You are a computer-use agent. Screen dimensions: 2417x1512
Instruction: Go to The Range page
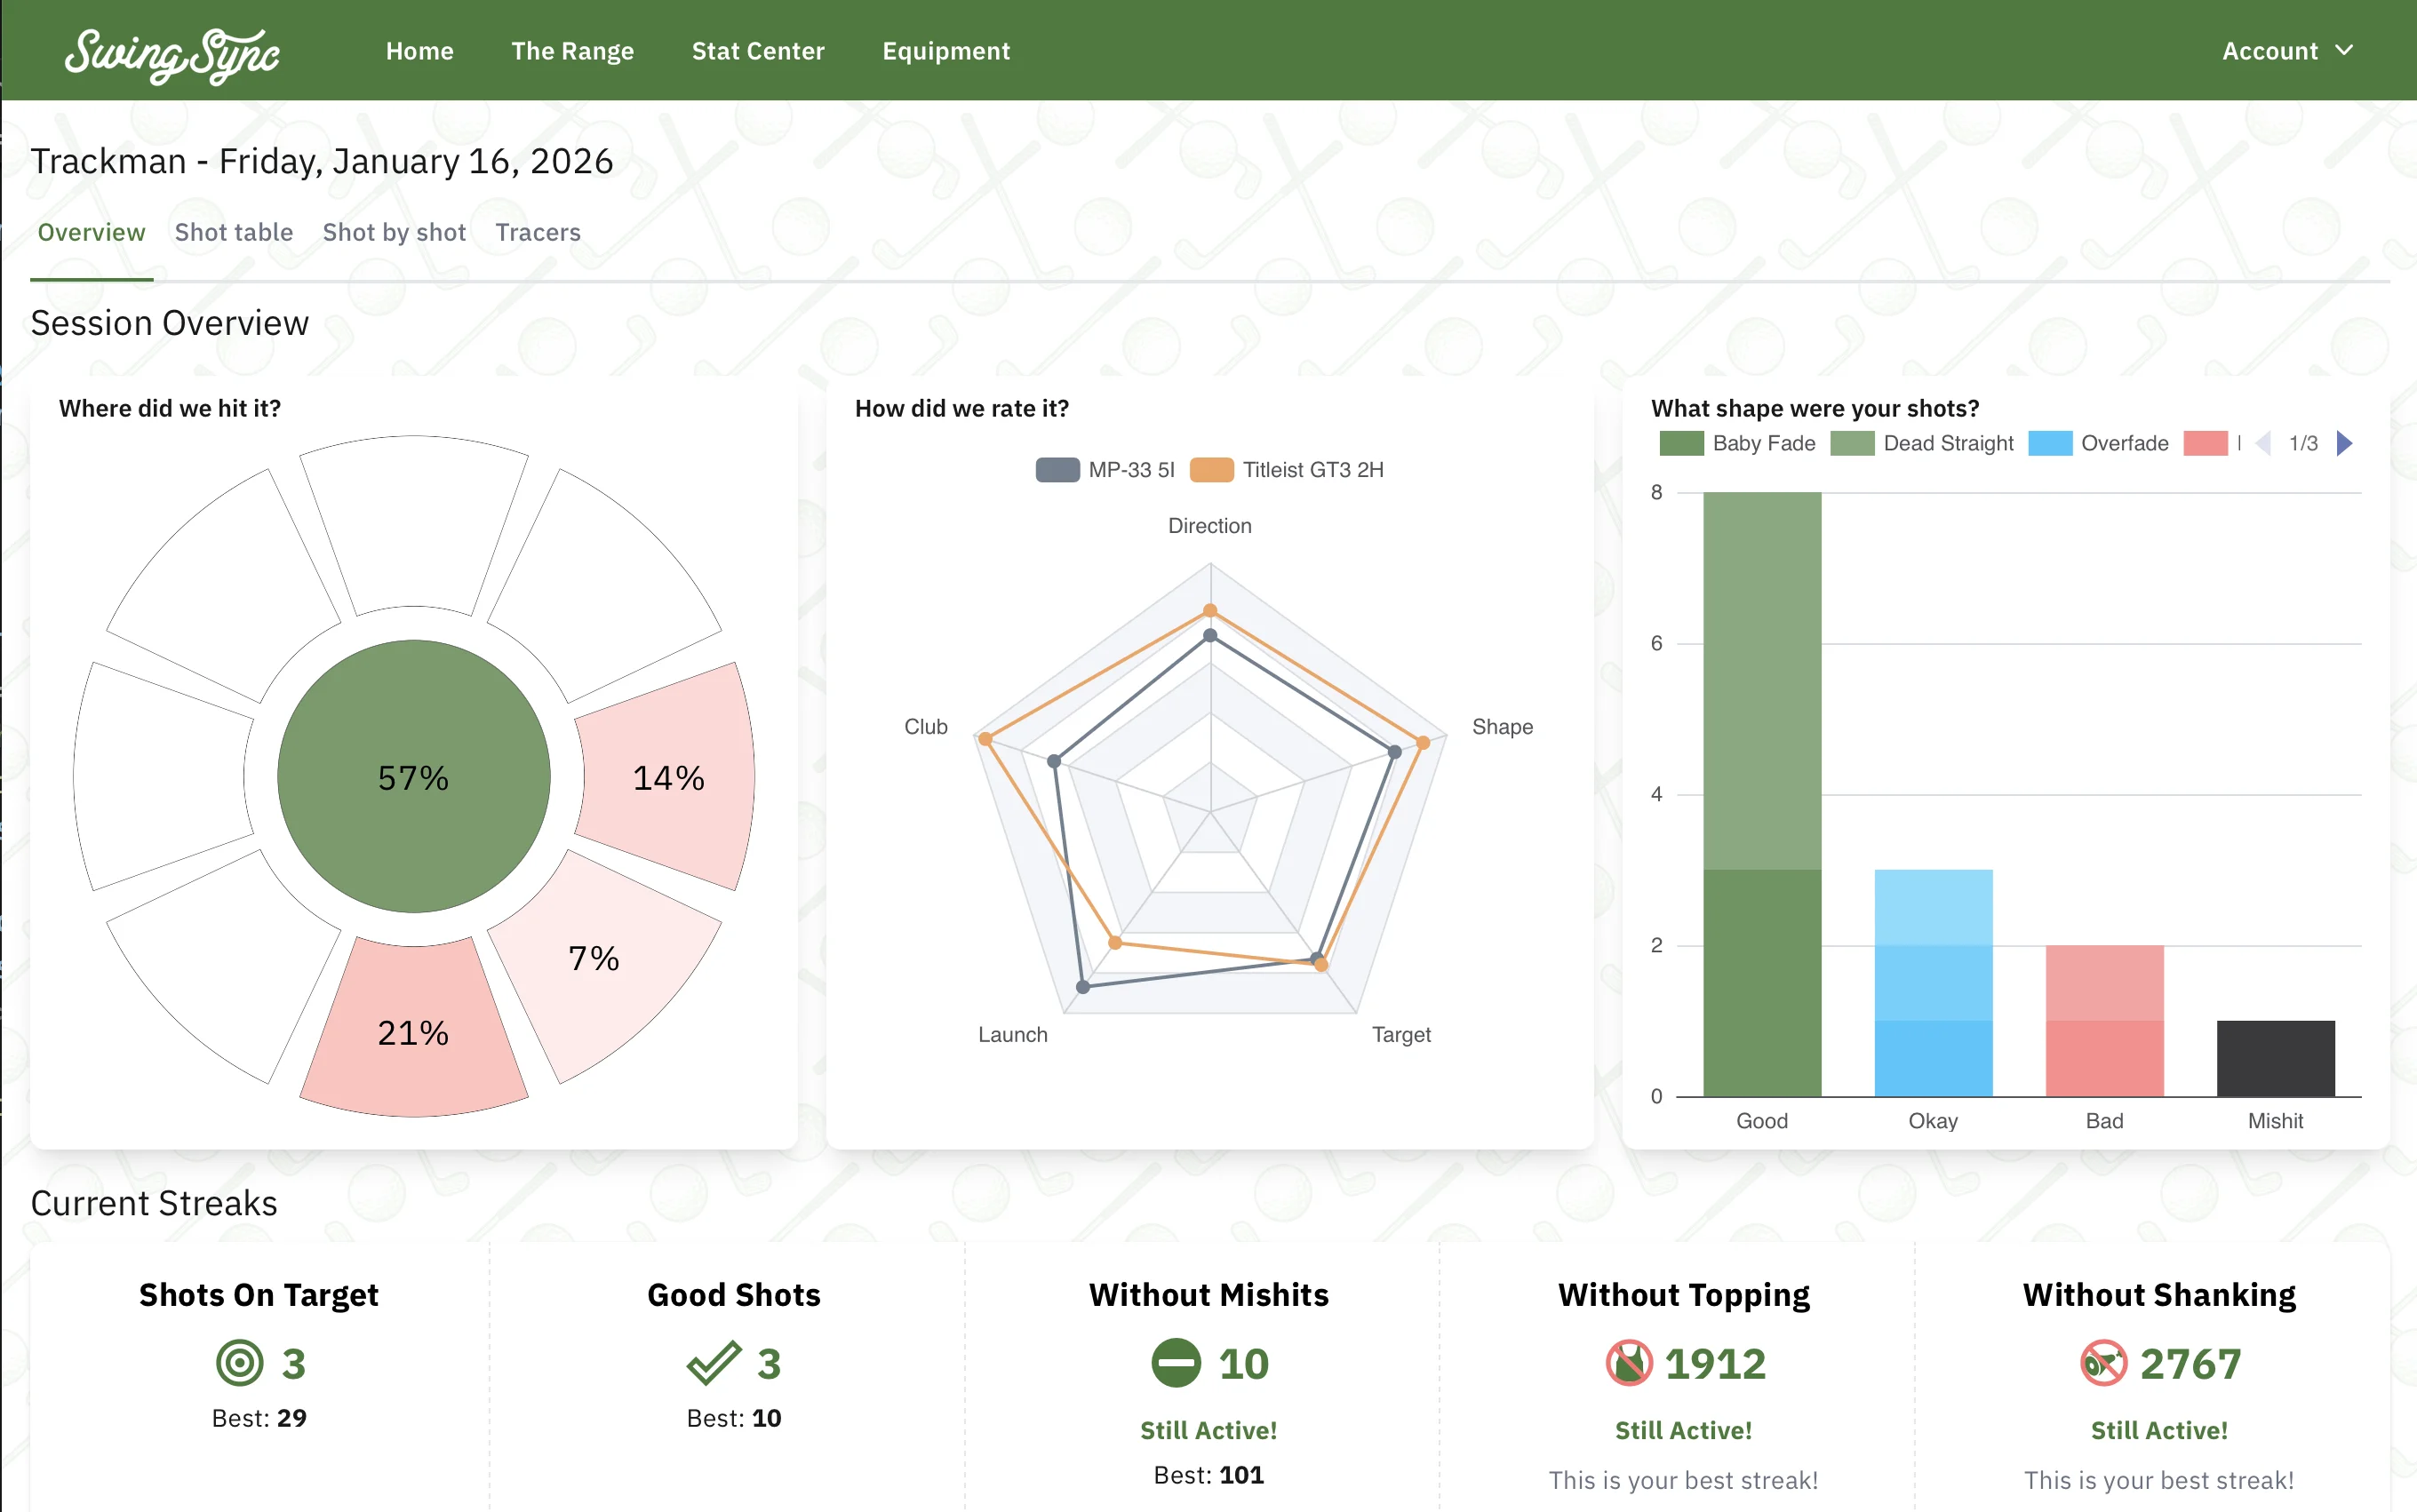[x=573, y=50]
